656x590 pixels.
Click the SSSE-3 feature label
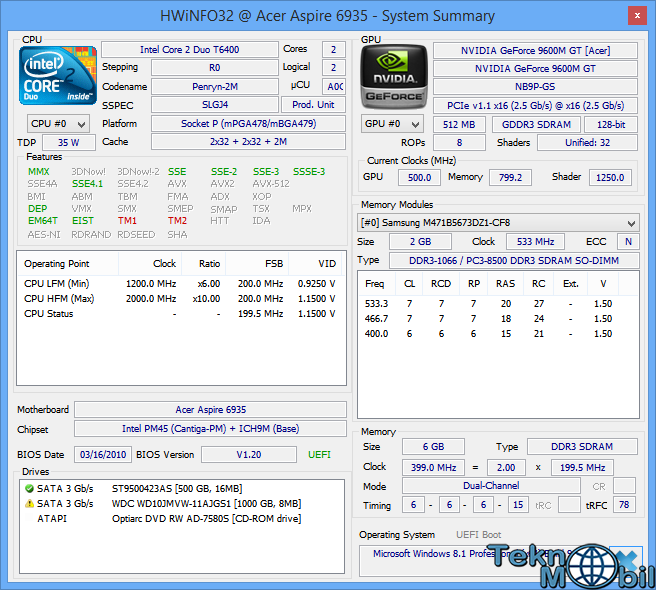pos(309,172)
